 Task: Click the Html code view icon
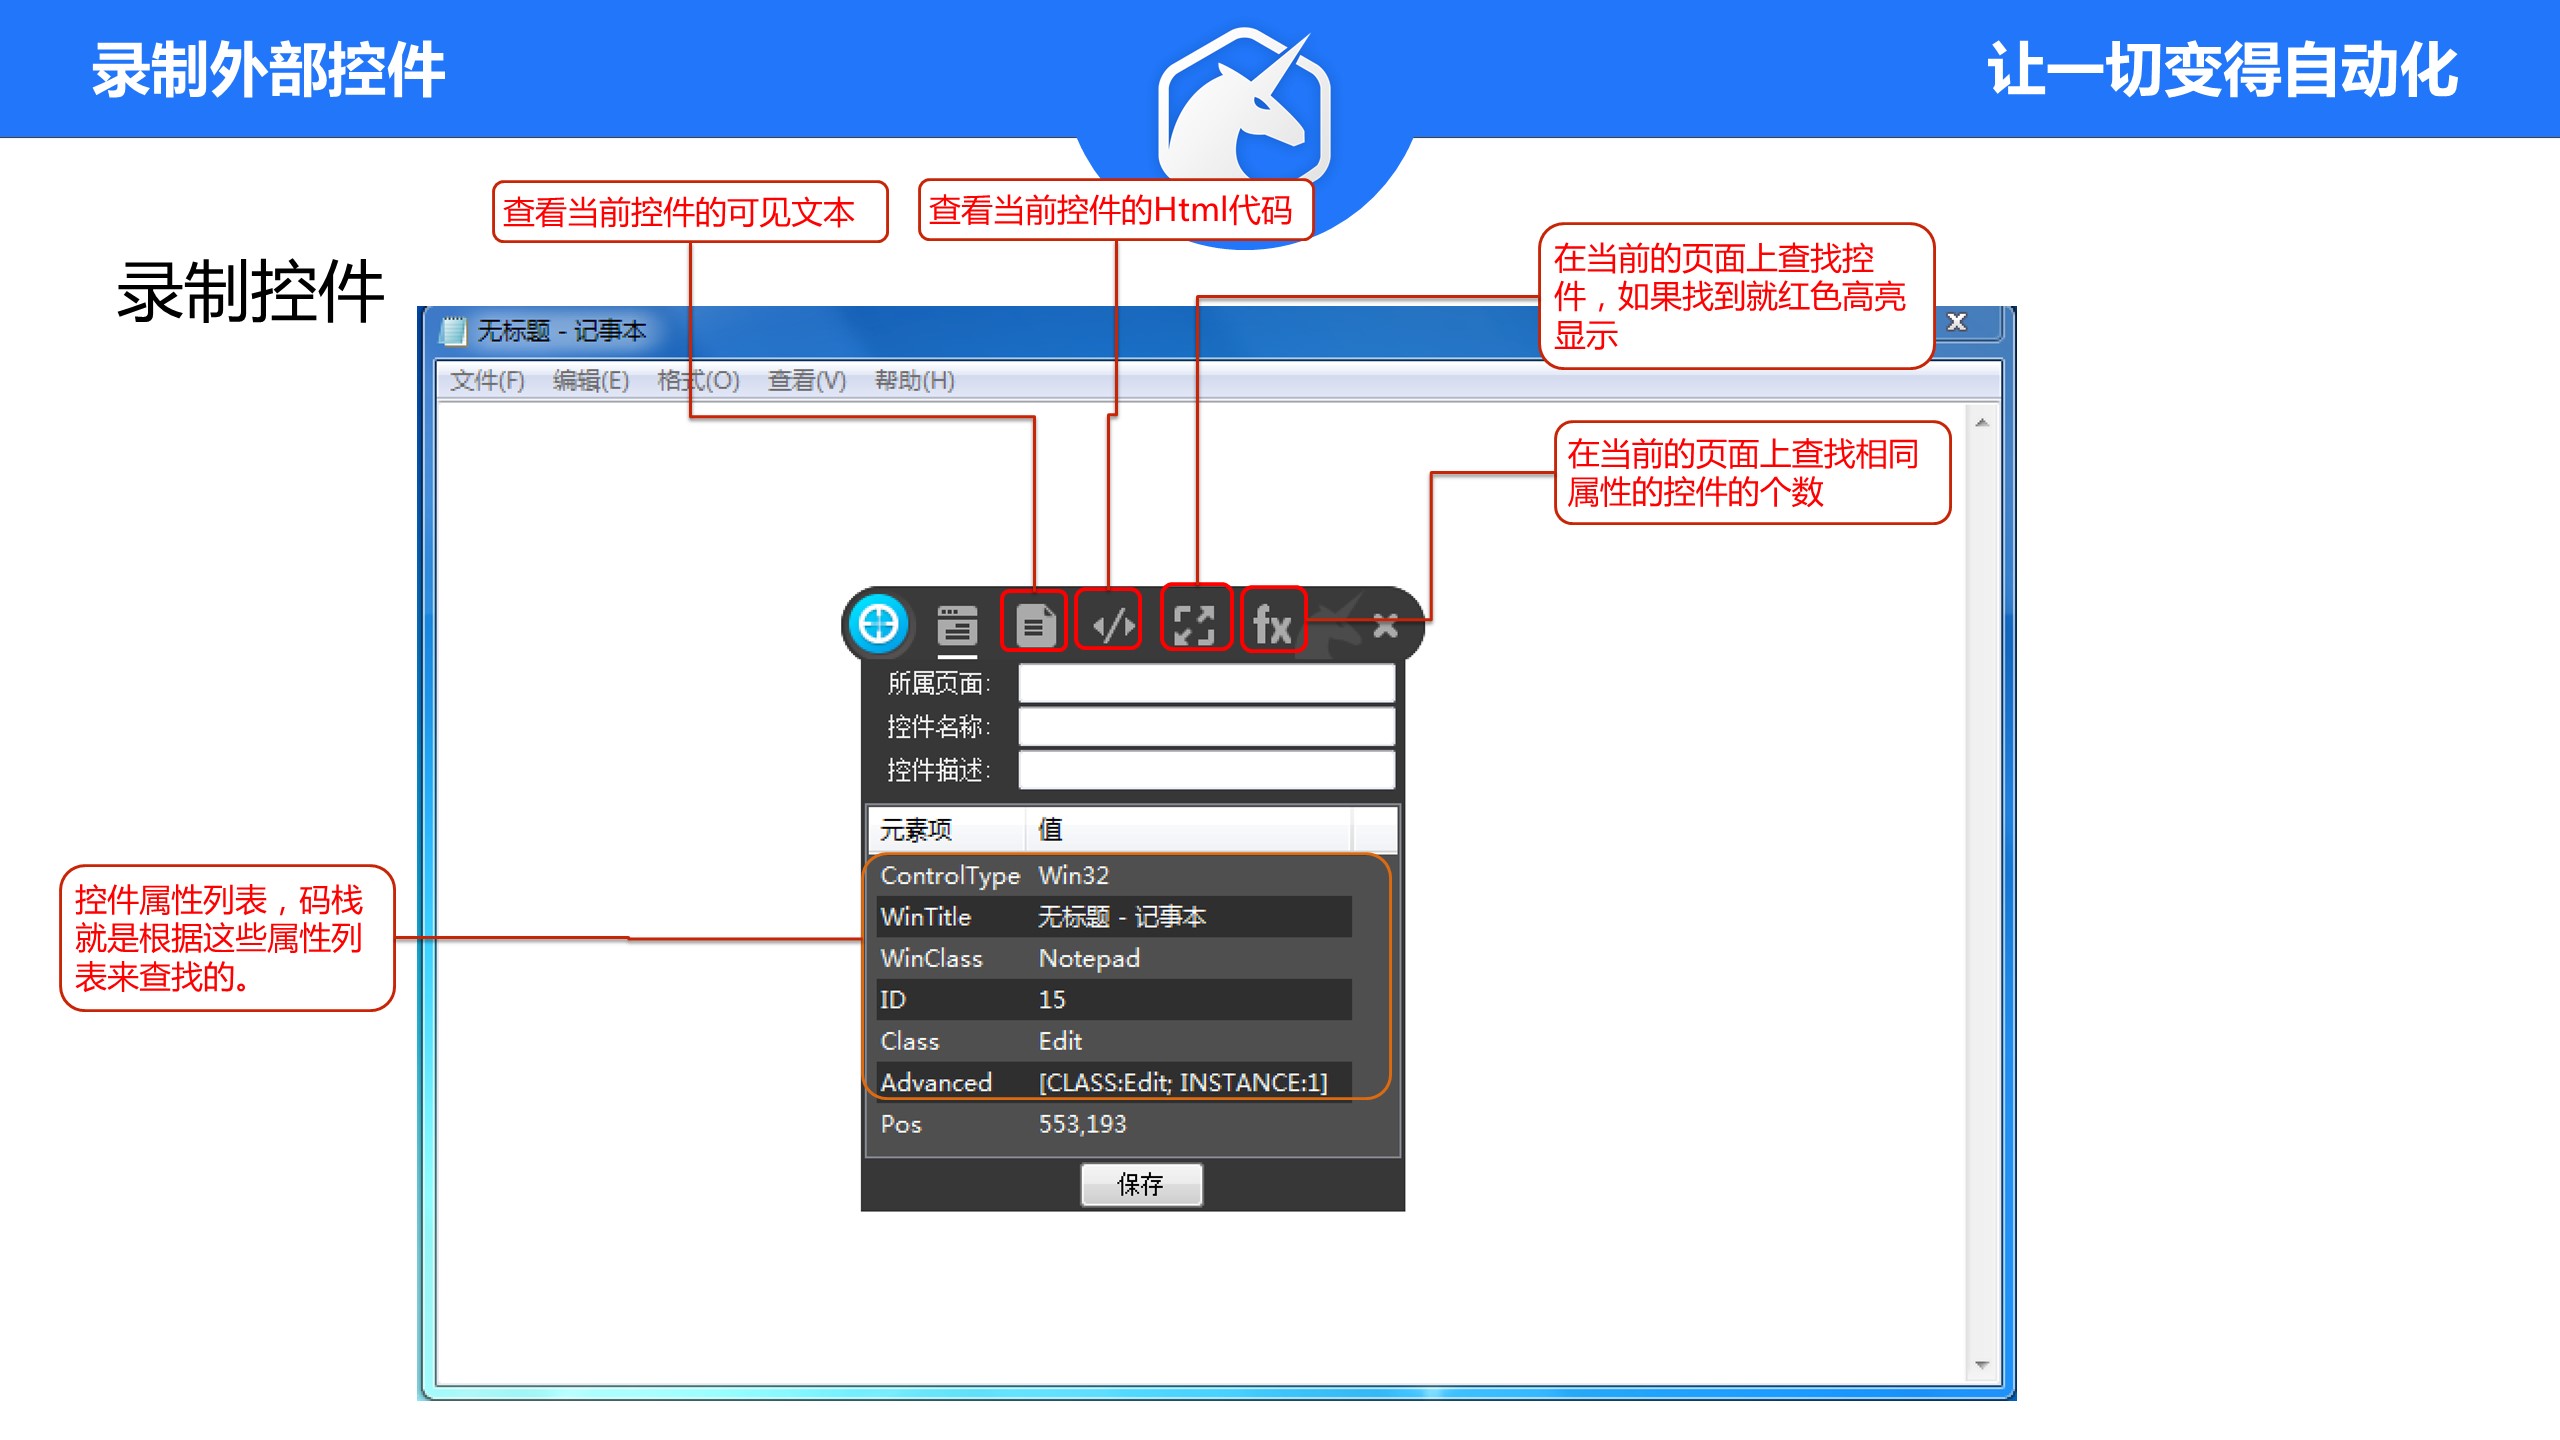coord(1111,626)
